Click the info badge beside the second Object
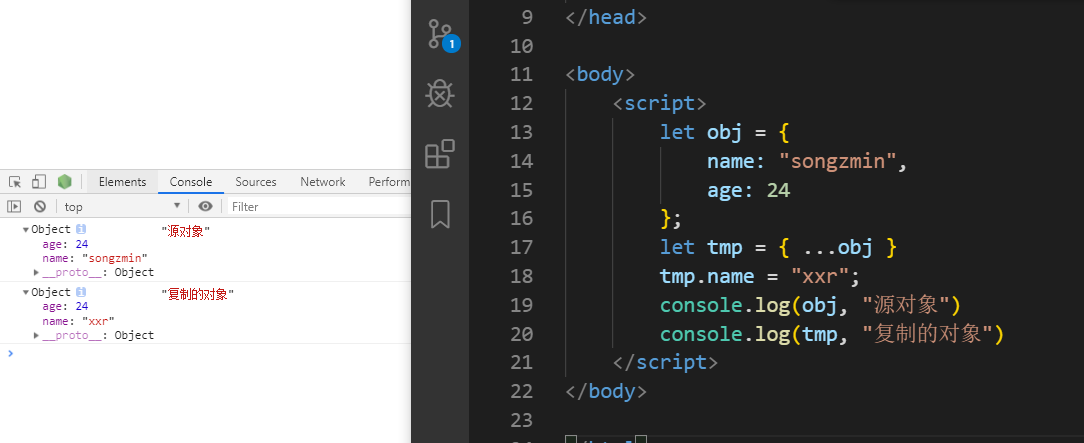Image resolution: width=1084 pixels, height=443 pixels. pos(81,293)
